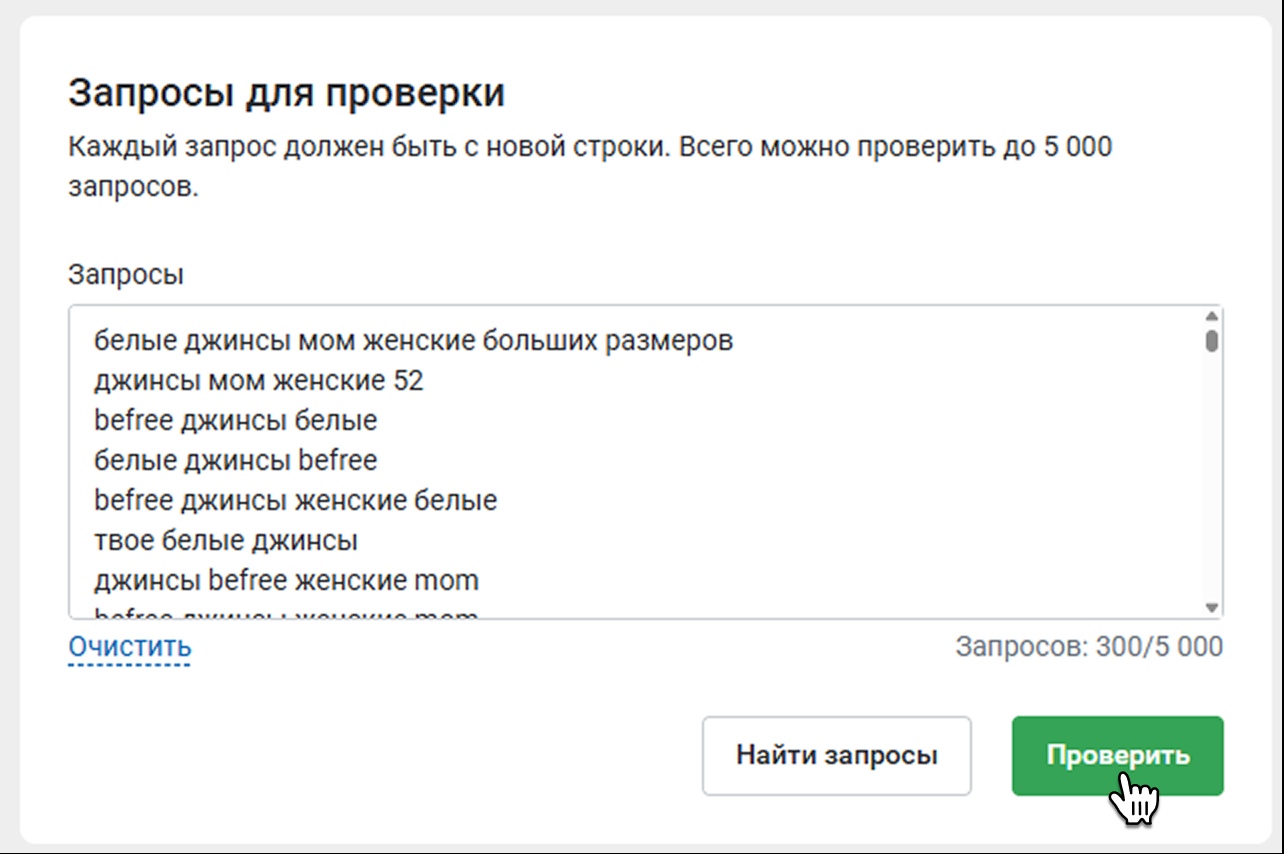Click the textarea scrollbar down arrow

pyautogui.click(x=1211, y=608)
